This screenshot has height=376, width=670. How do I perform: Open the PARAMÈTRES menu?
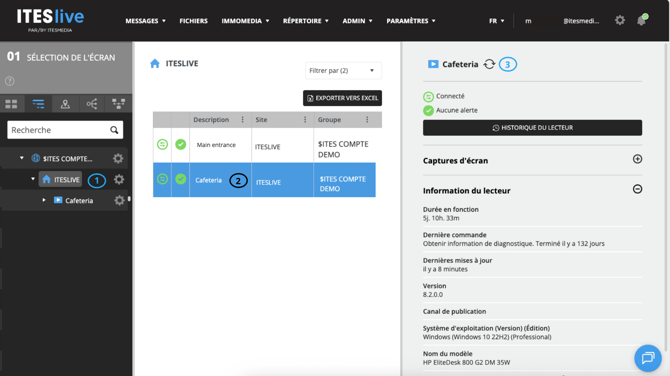tap(411, 21)
